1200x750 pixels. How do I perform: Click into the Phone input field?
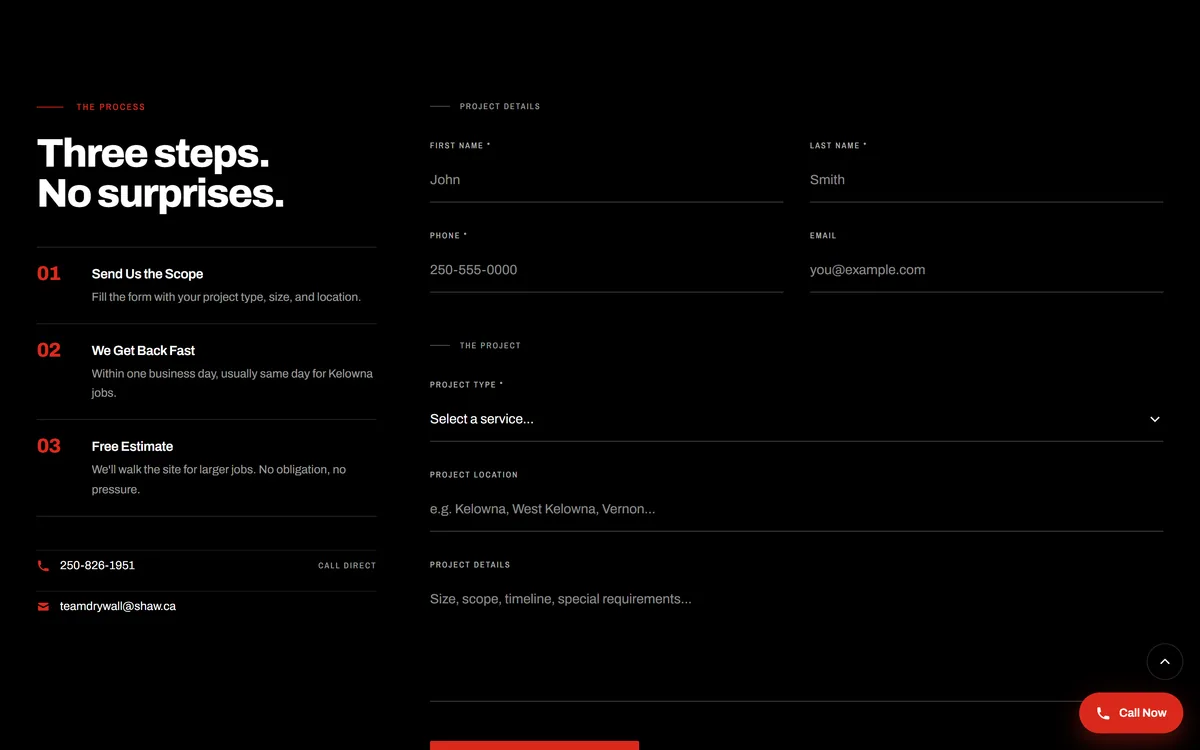pos(606,270)
